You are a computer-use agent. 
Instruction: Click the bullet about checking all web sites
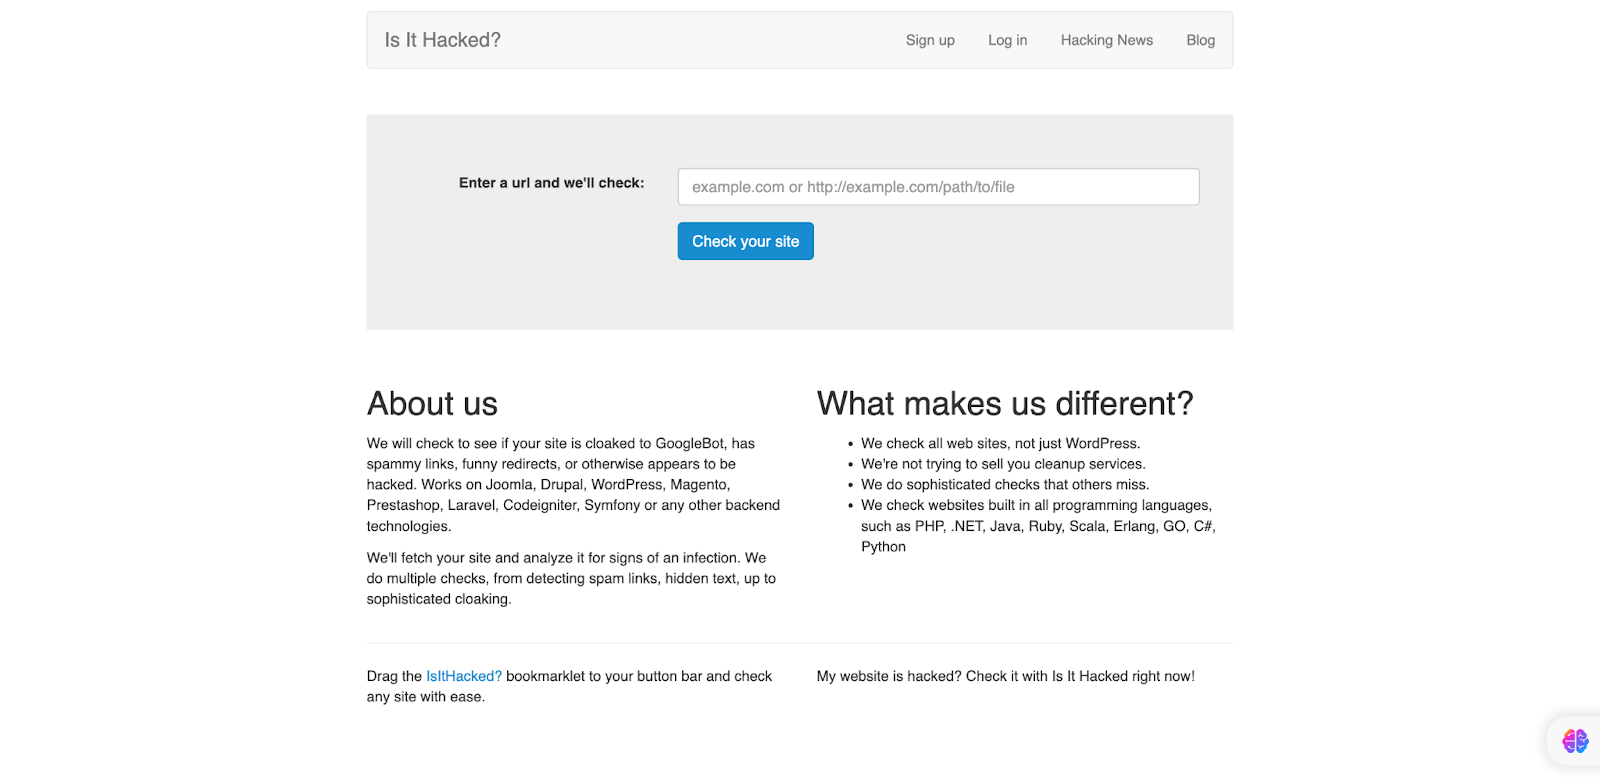click(x=1000, y=443)
